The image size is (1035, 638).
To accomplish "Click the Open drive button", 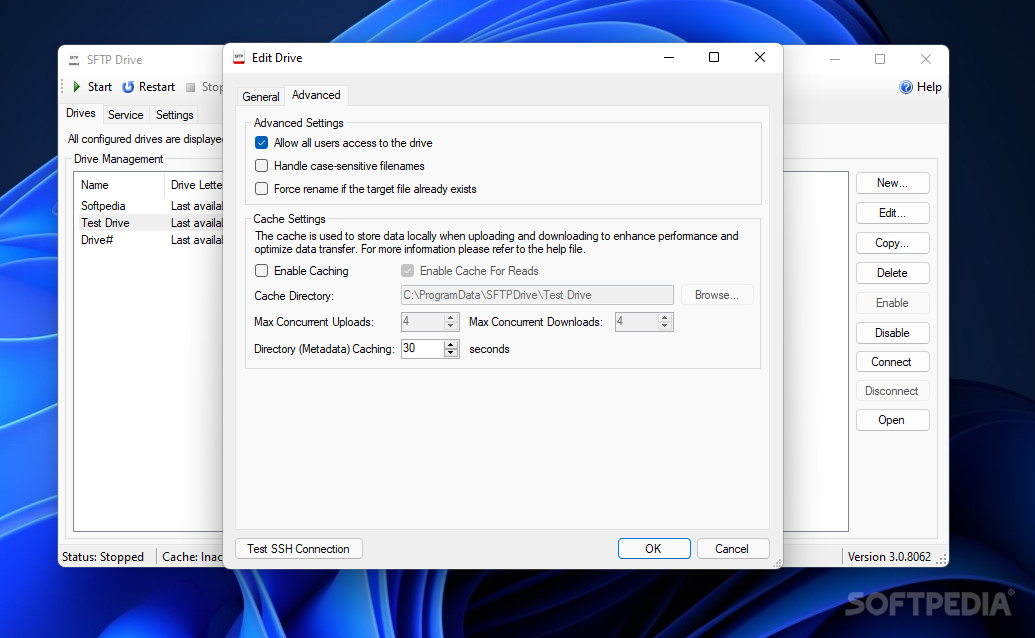I will click(x=892, y=420).
